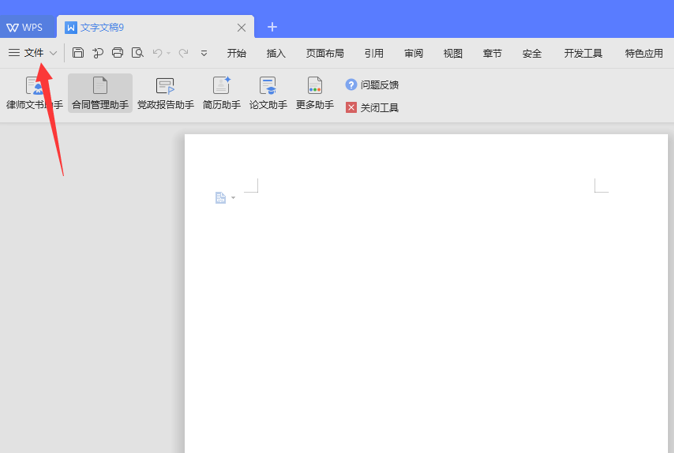Launch the 党政报告助手 tool
Viewport: 674px width, 453px height.
(x=165, y=93)
